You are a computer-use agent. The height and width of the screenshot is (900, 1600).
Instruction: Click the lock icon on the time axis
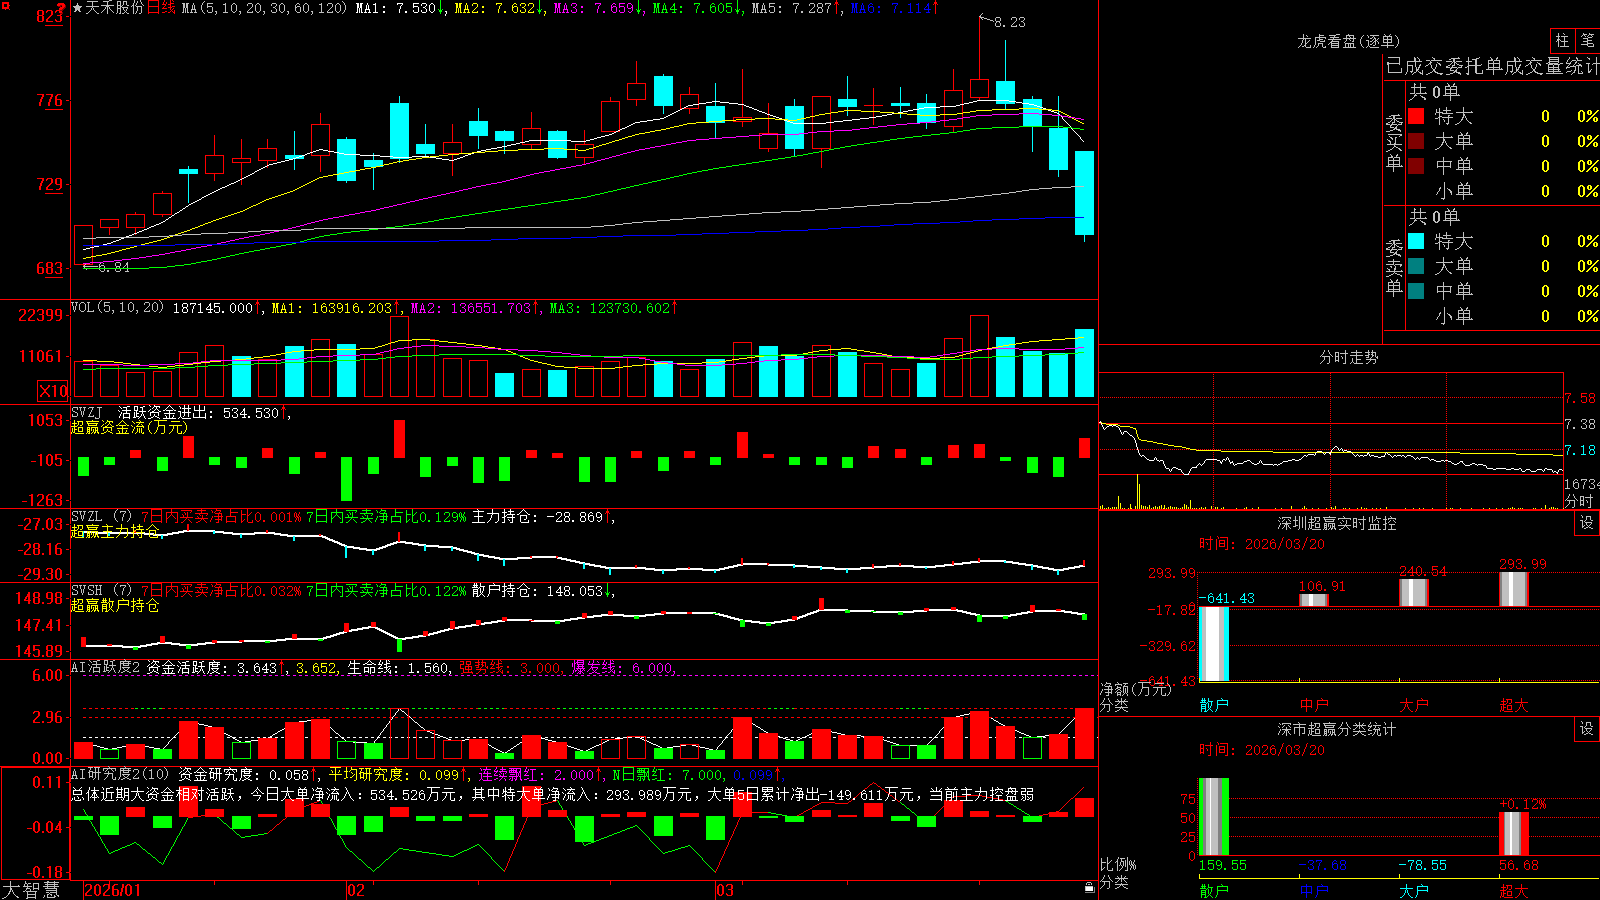tap(1089, 888)
